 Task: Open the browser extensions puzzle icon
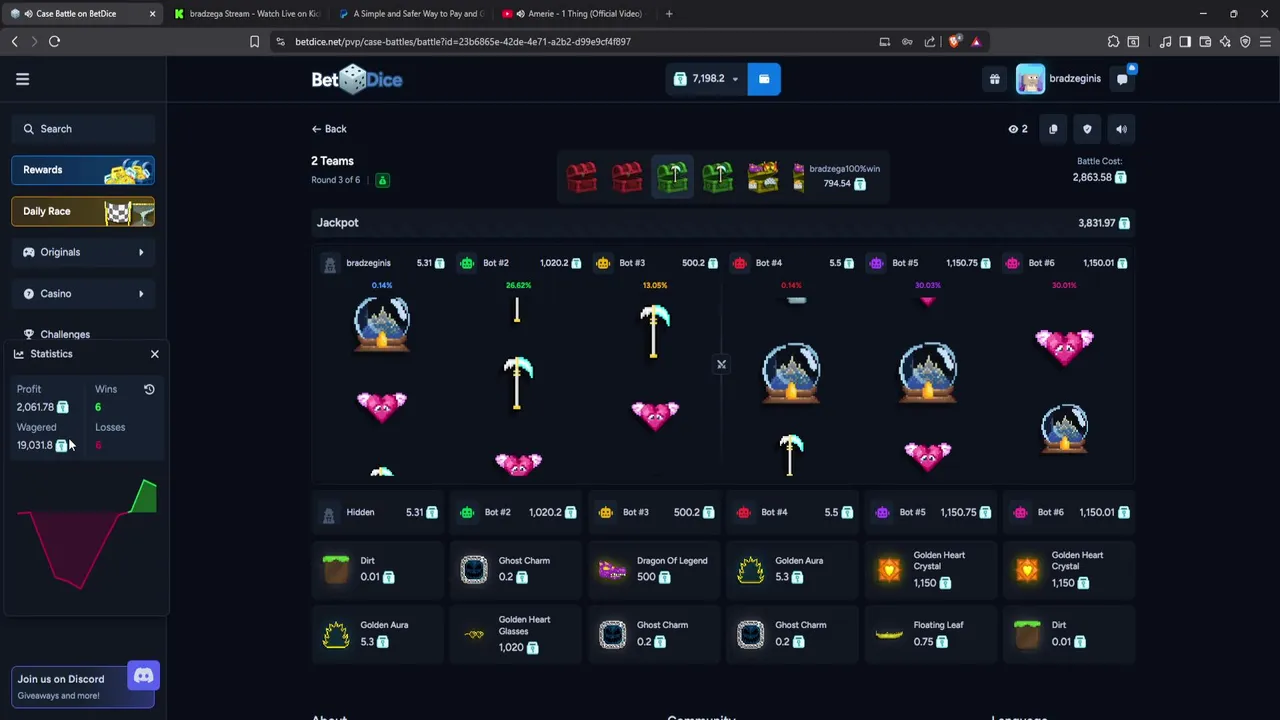tap(1113, 42)
